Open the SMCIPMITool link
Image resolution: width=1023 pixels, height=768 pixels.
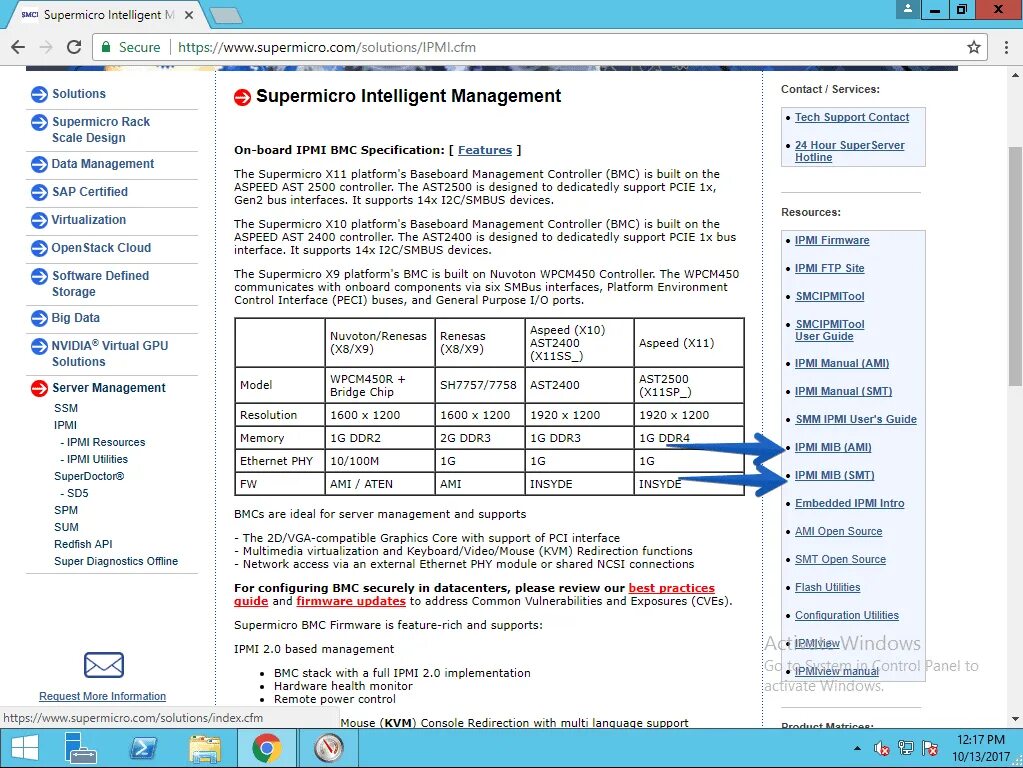pyautogui.click(x=830, y=296)
